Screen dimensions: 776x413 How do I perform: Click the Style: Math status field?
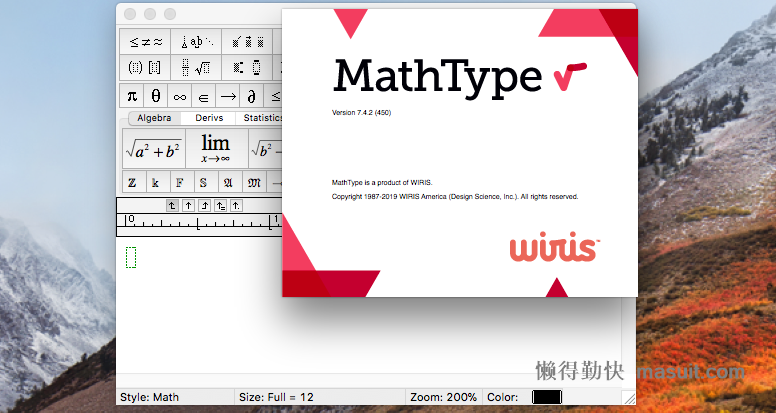tap(175, 397)
